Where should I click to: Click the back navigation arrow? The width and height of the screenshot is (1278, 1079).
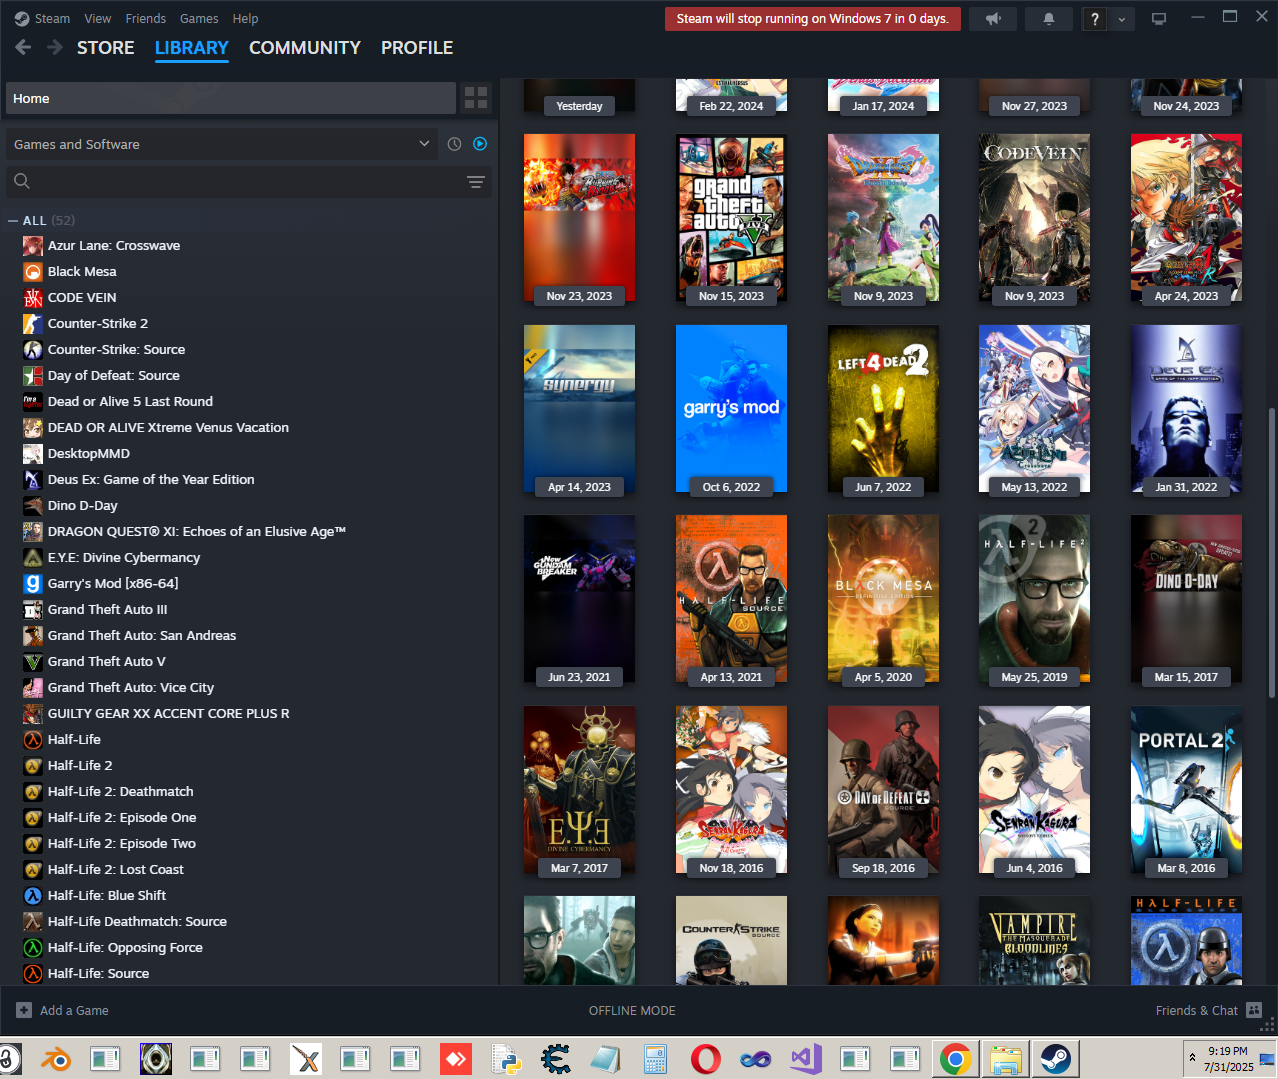click(x=23, y=47)
